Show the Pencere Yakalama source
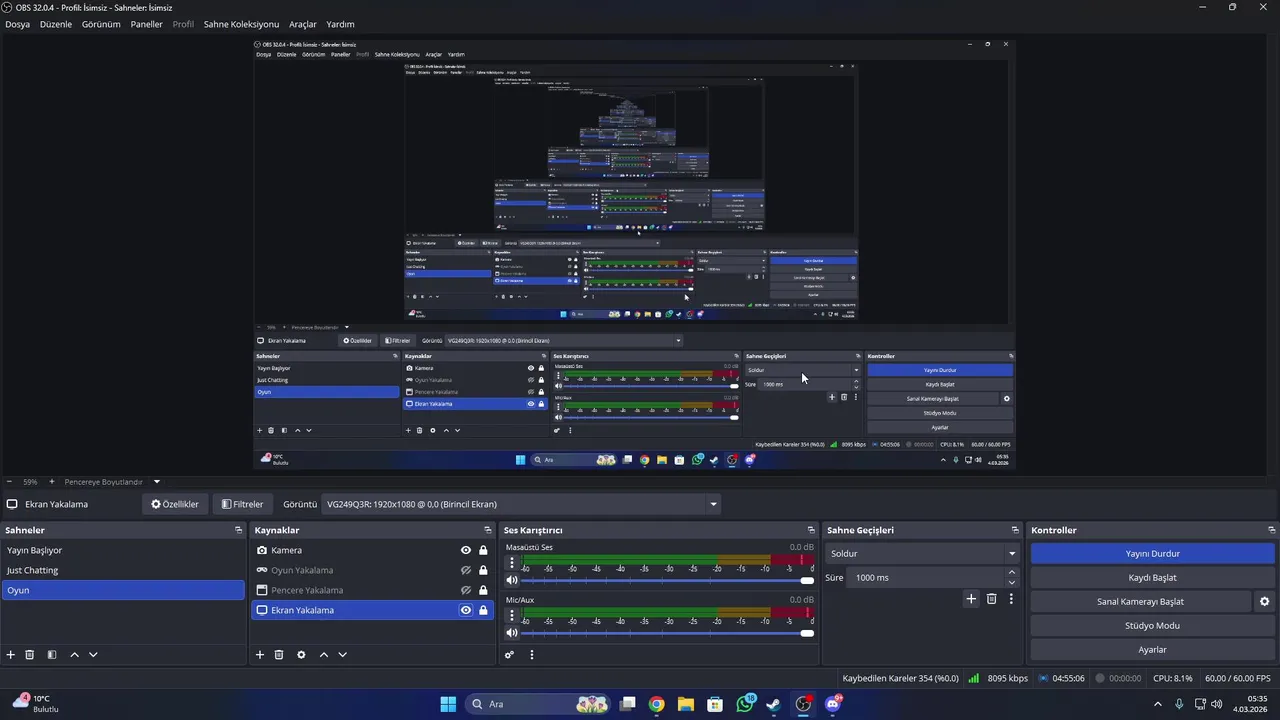This screenshot has height=720, width=1280. click(466, 590)
